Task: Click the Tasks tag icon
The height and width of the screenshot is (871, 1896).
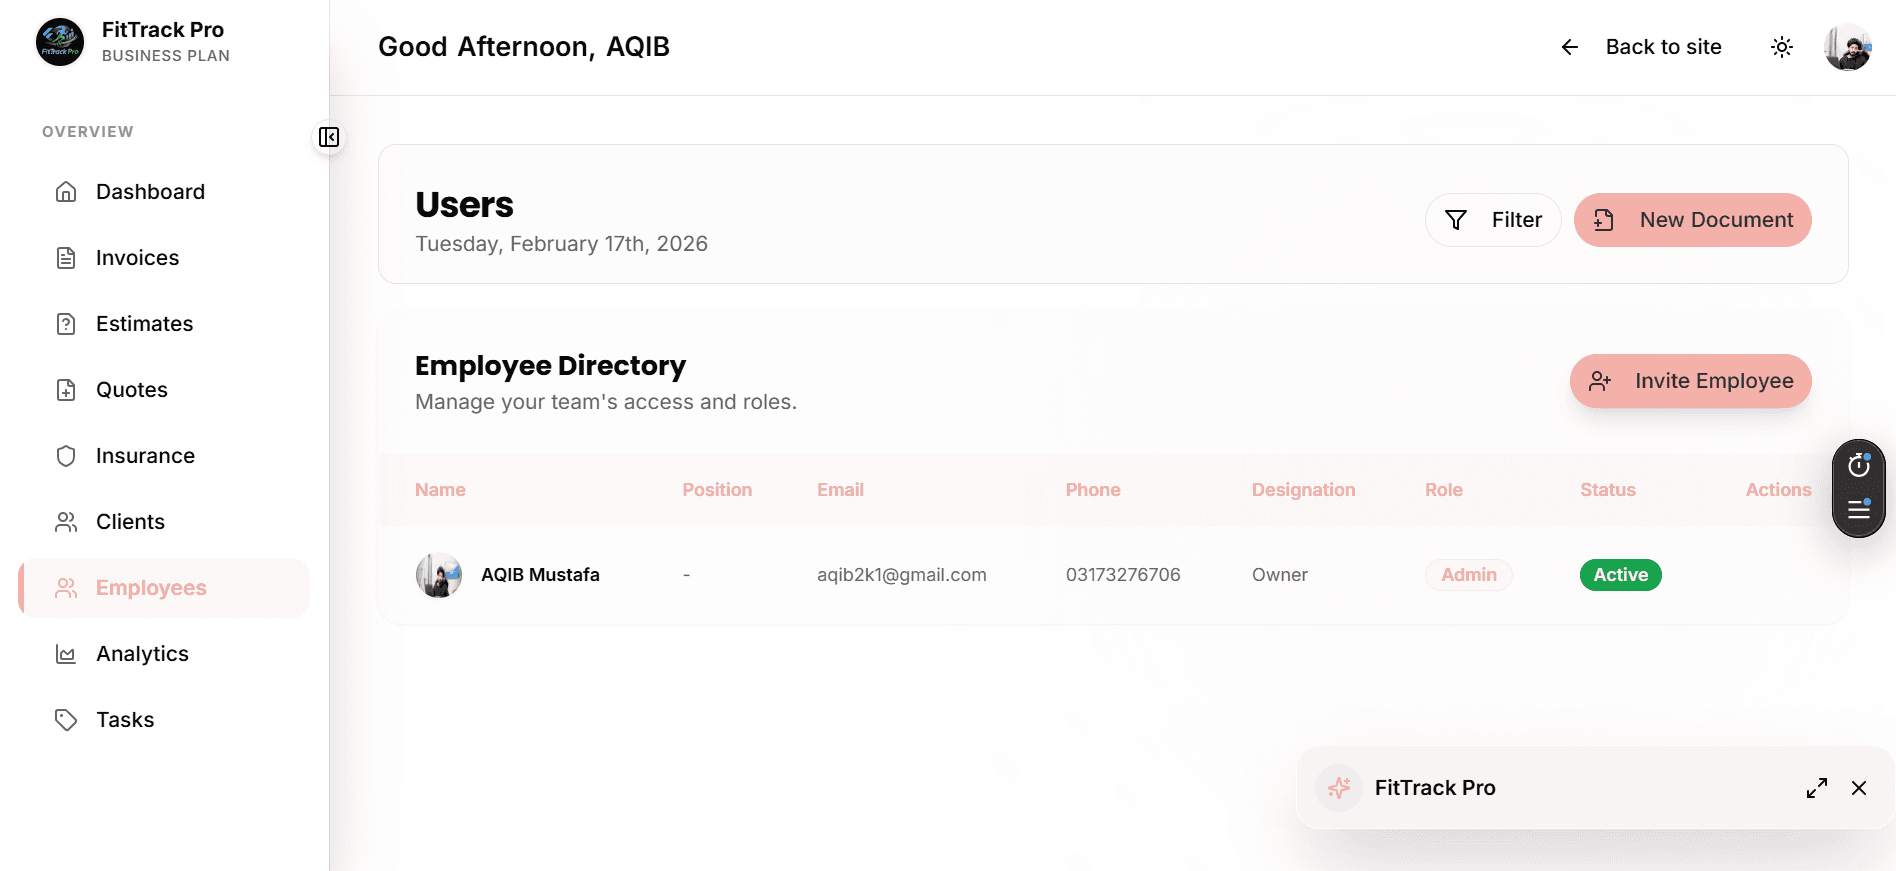Action: [x=66, y=720]
